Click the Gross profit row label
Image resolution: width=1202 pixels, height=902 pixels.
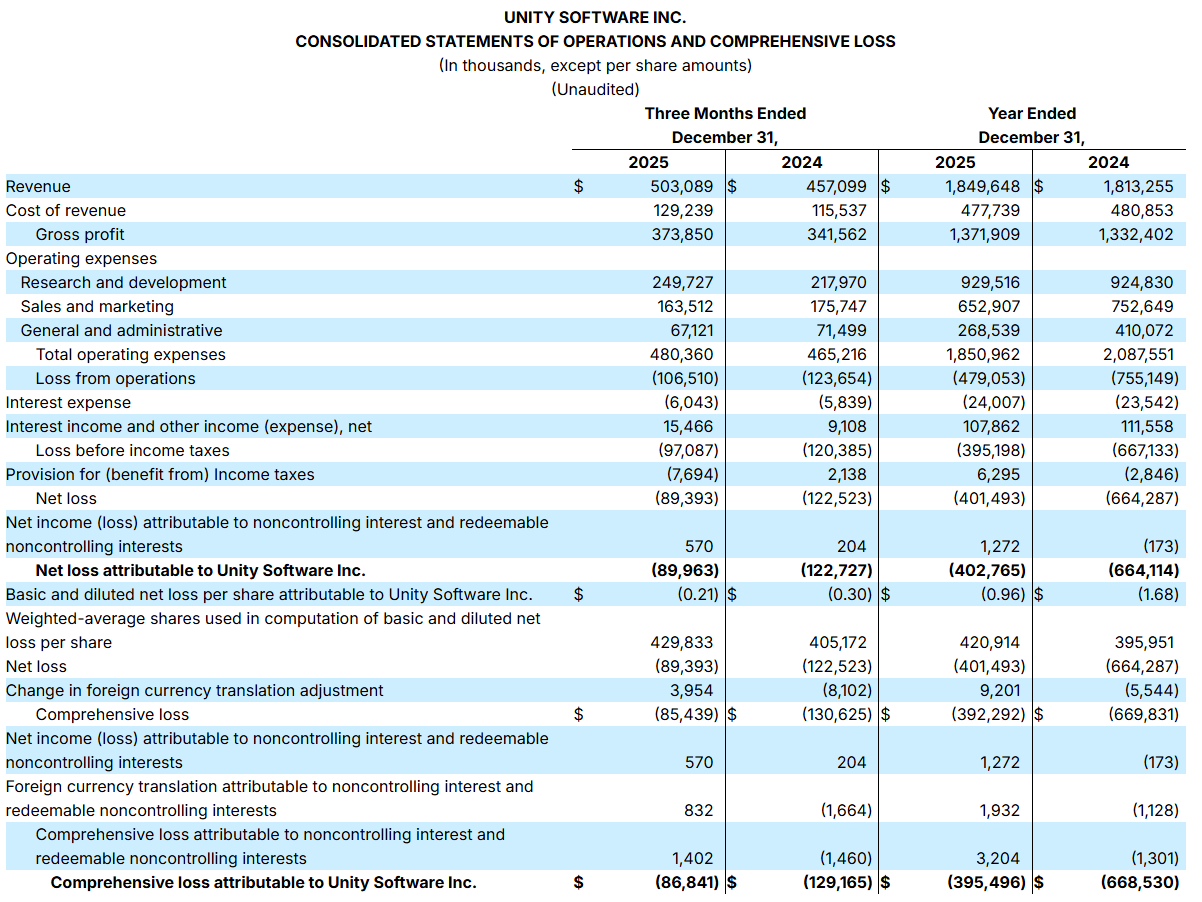(x=80, y=234)
